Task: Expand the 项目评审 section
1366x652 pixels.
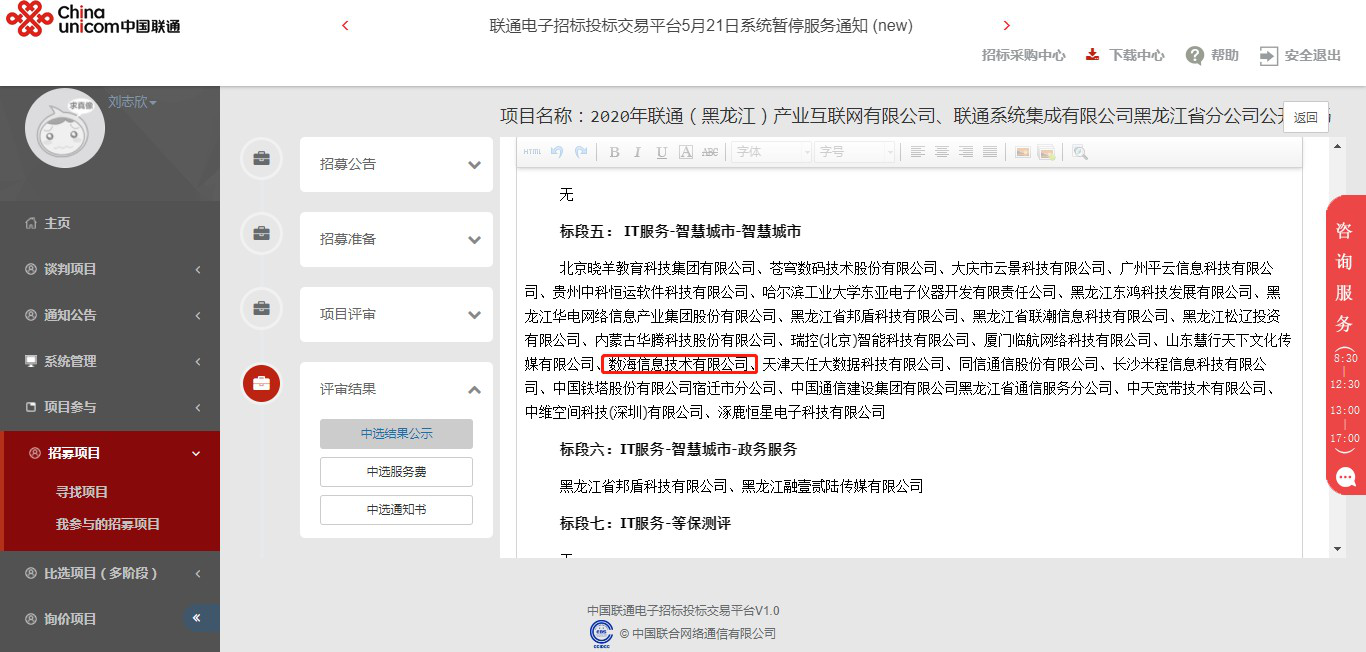Action: [x=396, y=314]
